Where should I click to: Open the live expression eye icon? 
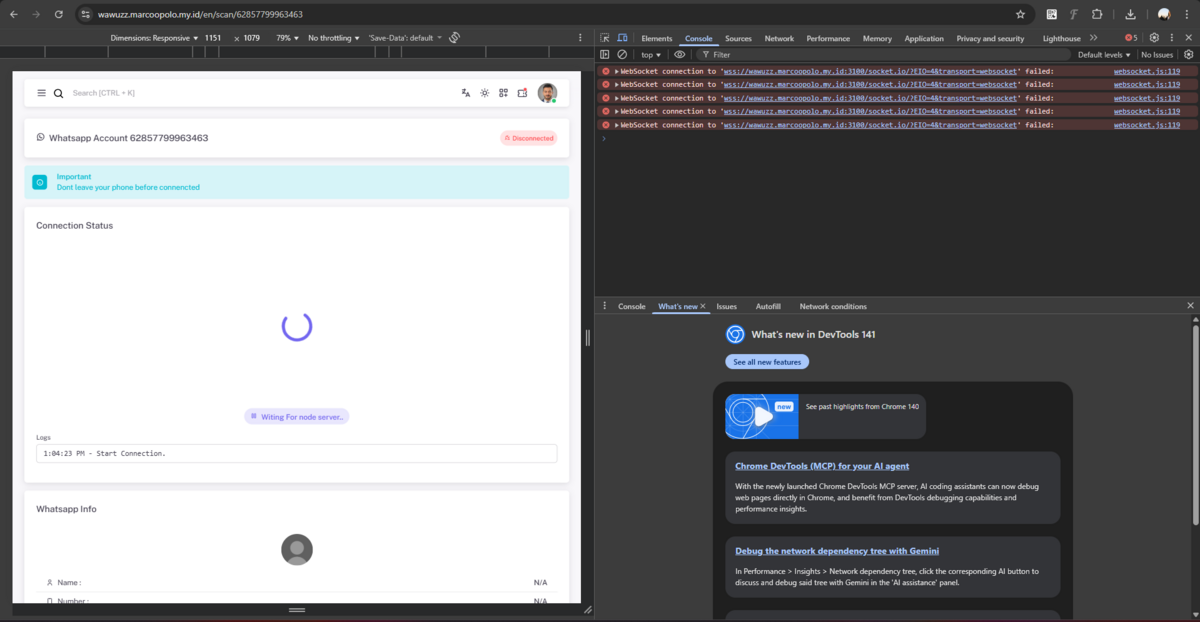pyautogui.click(x=680, y=55)
